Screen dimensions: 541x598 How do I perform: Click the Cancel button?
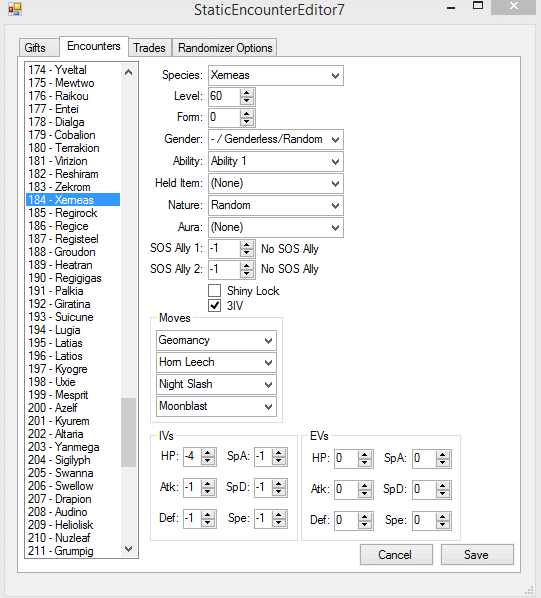pyautogui.click(x=396, y=555)
